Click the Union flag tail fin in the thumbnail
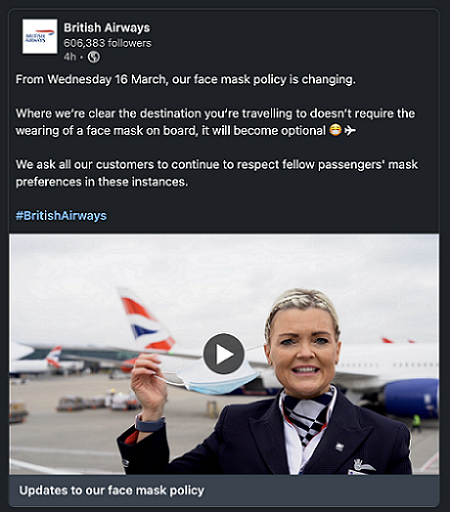The width and height of the screenshot is (450, 512). tap(145, 318)
